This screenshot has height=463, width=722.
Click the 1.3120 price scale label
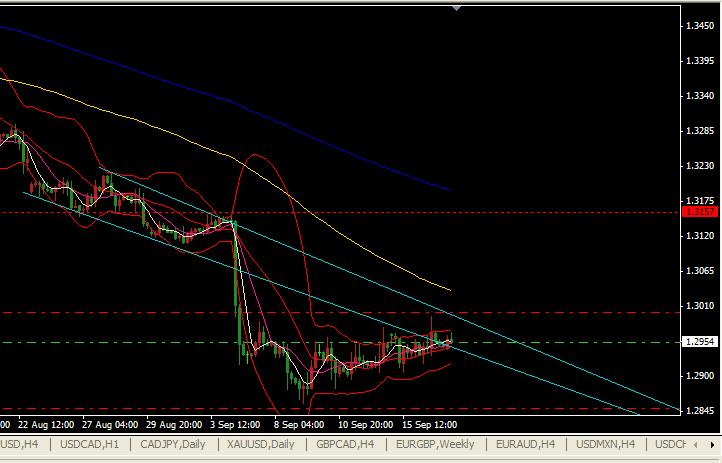[x=700, y=236]
